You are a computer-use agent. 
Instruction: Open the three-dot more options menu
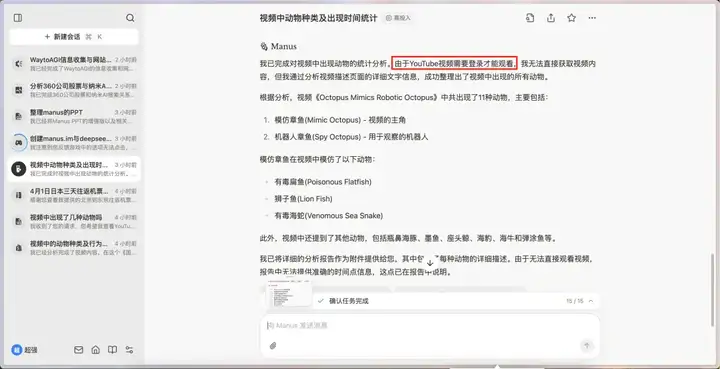(592, 18)
